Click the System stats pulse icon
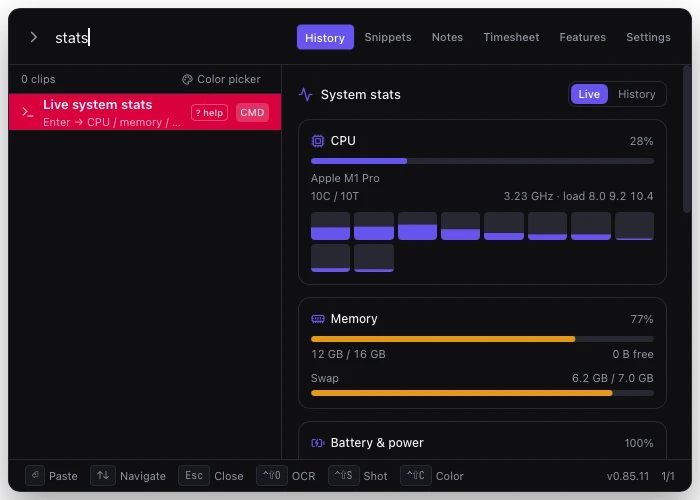 (305, 95)
